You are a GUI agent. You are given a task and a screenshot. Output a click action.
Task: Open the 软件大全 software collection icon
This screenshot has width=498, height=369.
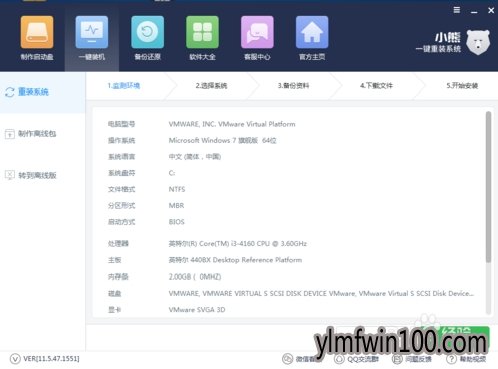[202, 32]
